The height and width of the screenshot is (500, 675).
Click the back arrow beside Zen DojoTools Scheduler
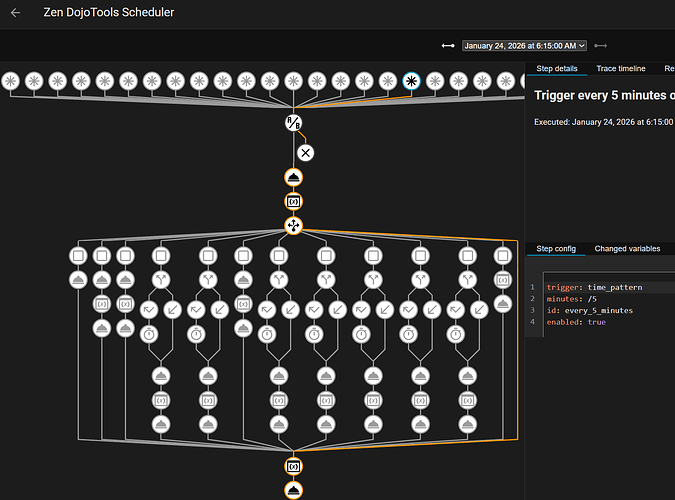15,13
